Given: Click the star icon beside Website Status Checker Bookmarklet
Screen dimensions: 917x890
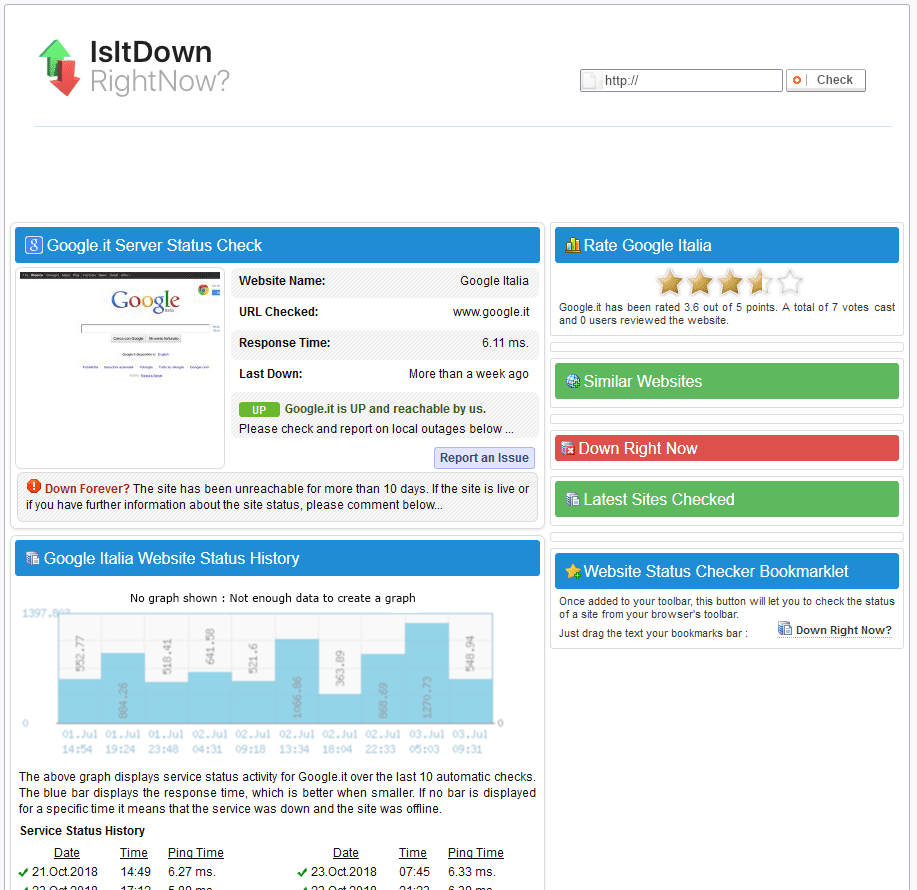Looking at the screenshot, I should 572,572.
